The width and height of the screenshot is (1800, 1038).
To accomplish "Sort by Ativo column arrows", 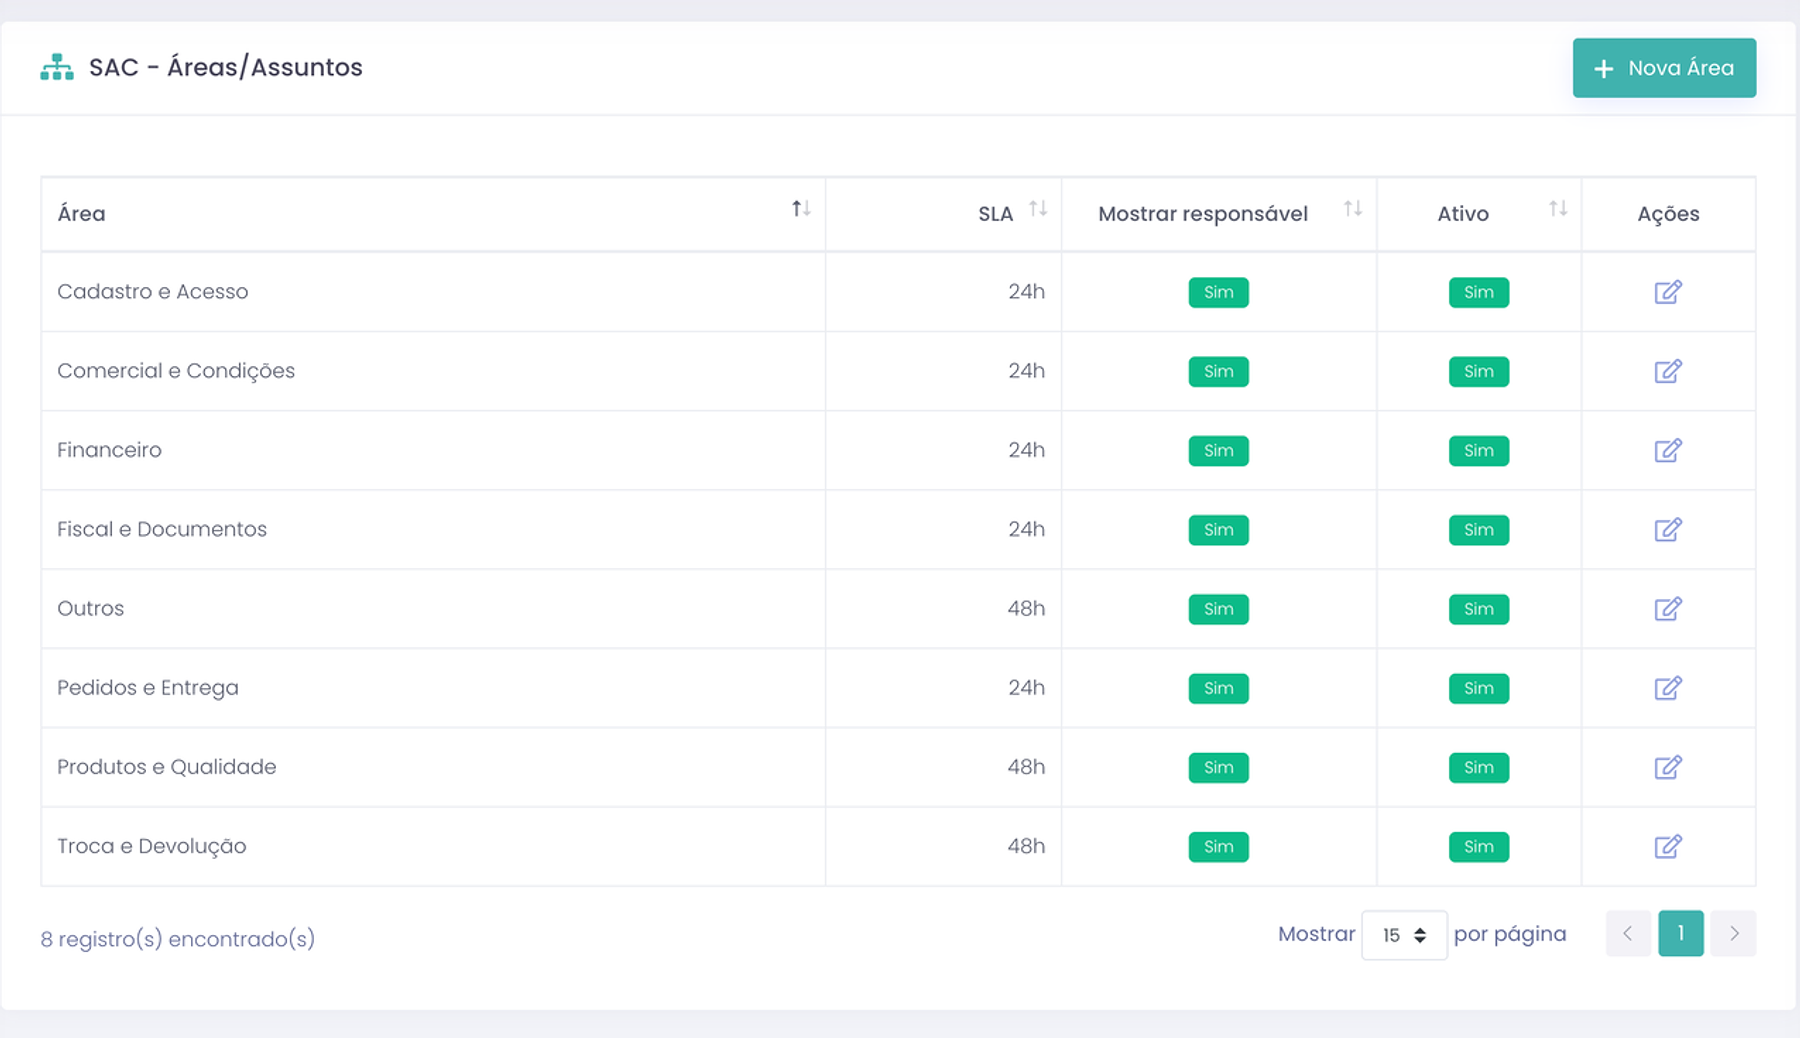I will coord(1558,208).
